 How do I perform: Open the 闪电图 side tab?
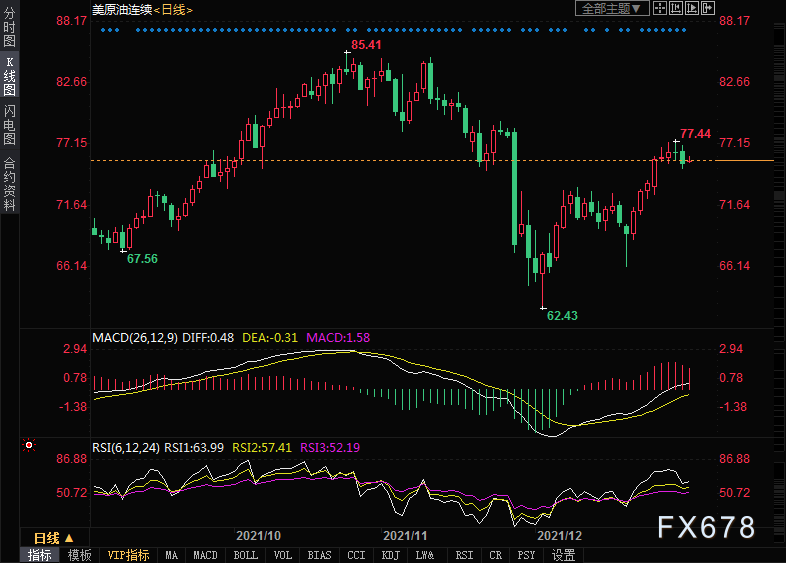coord(9,124)
